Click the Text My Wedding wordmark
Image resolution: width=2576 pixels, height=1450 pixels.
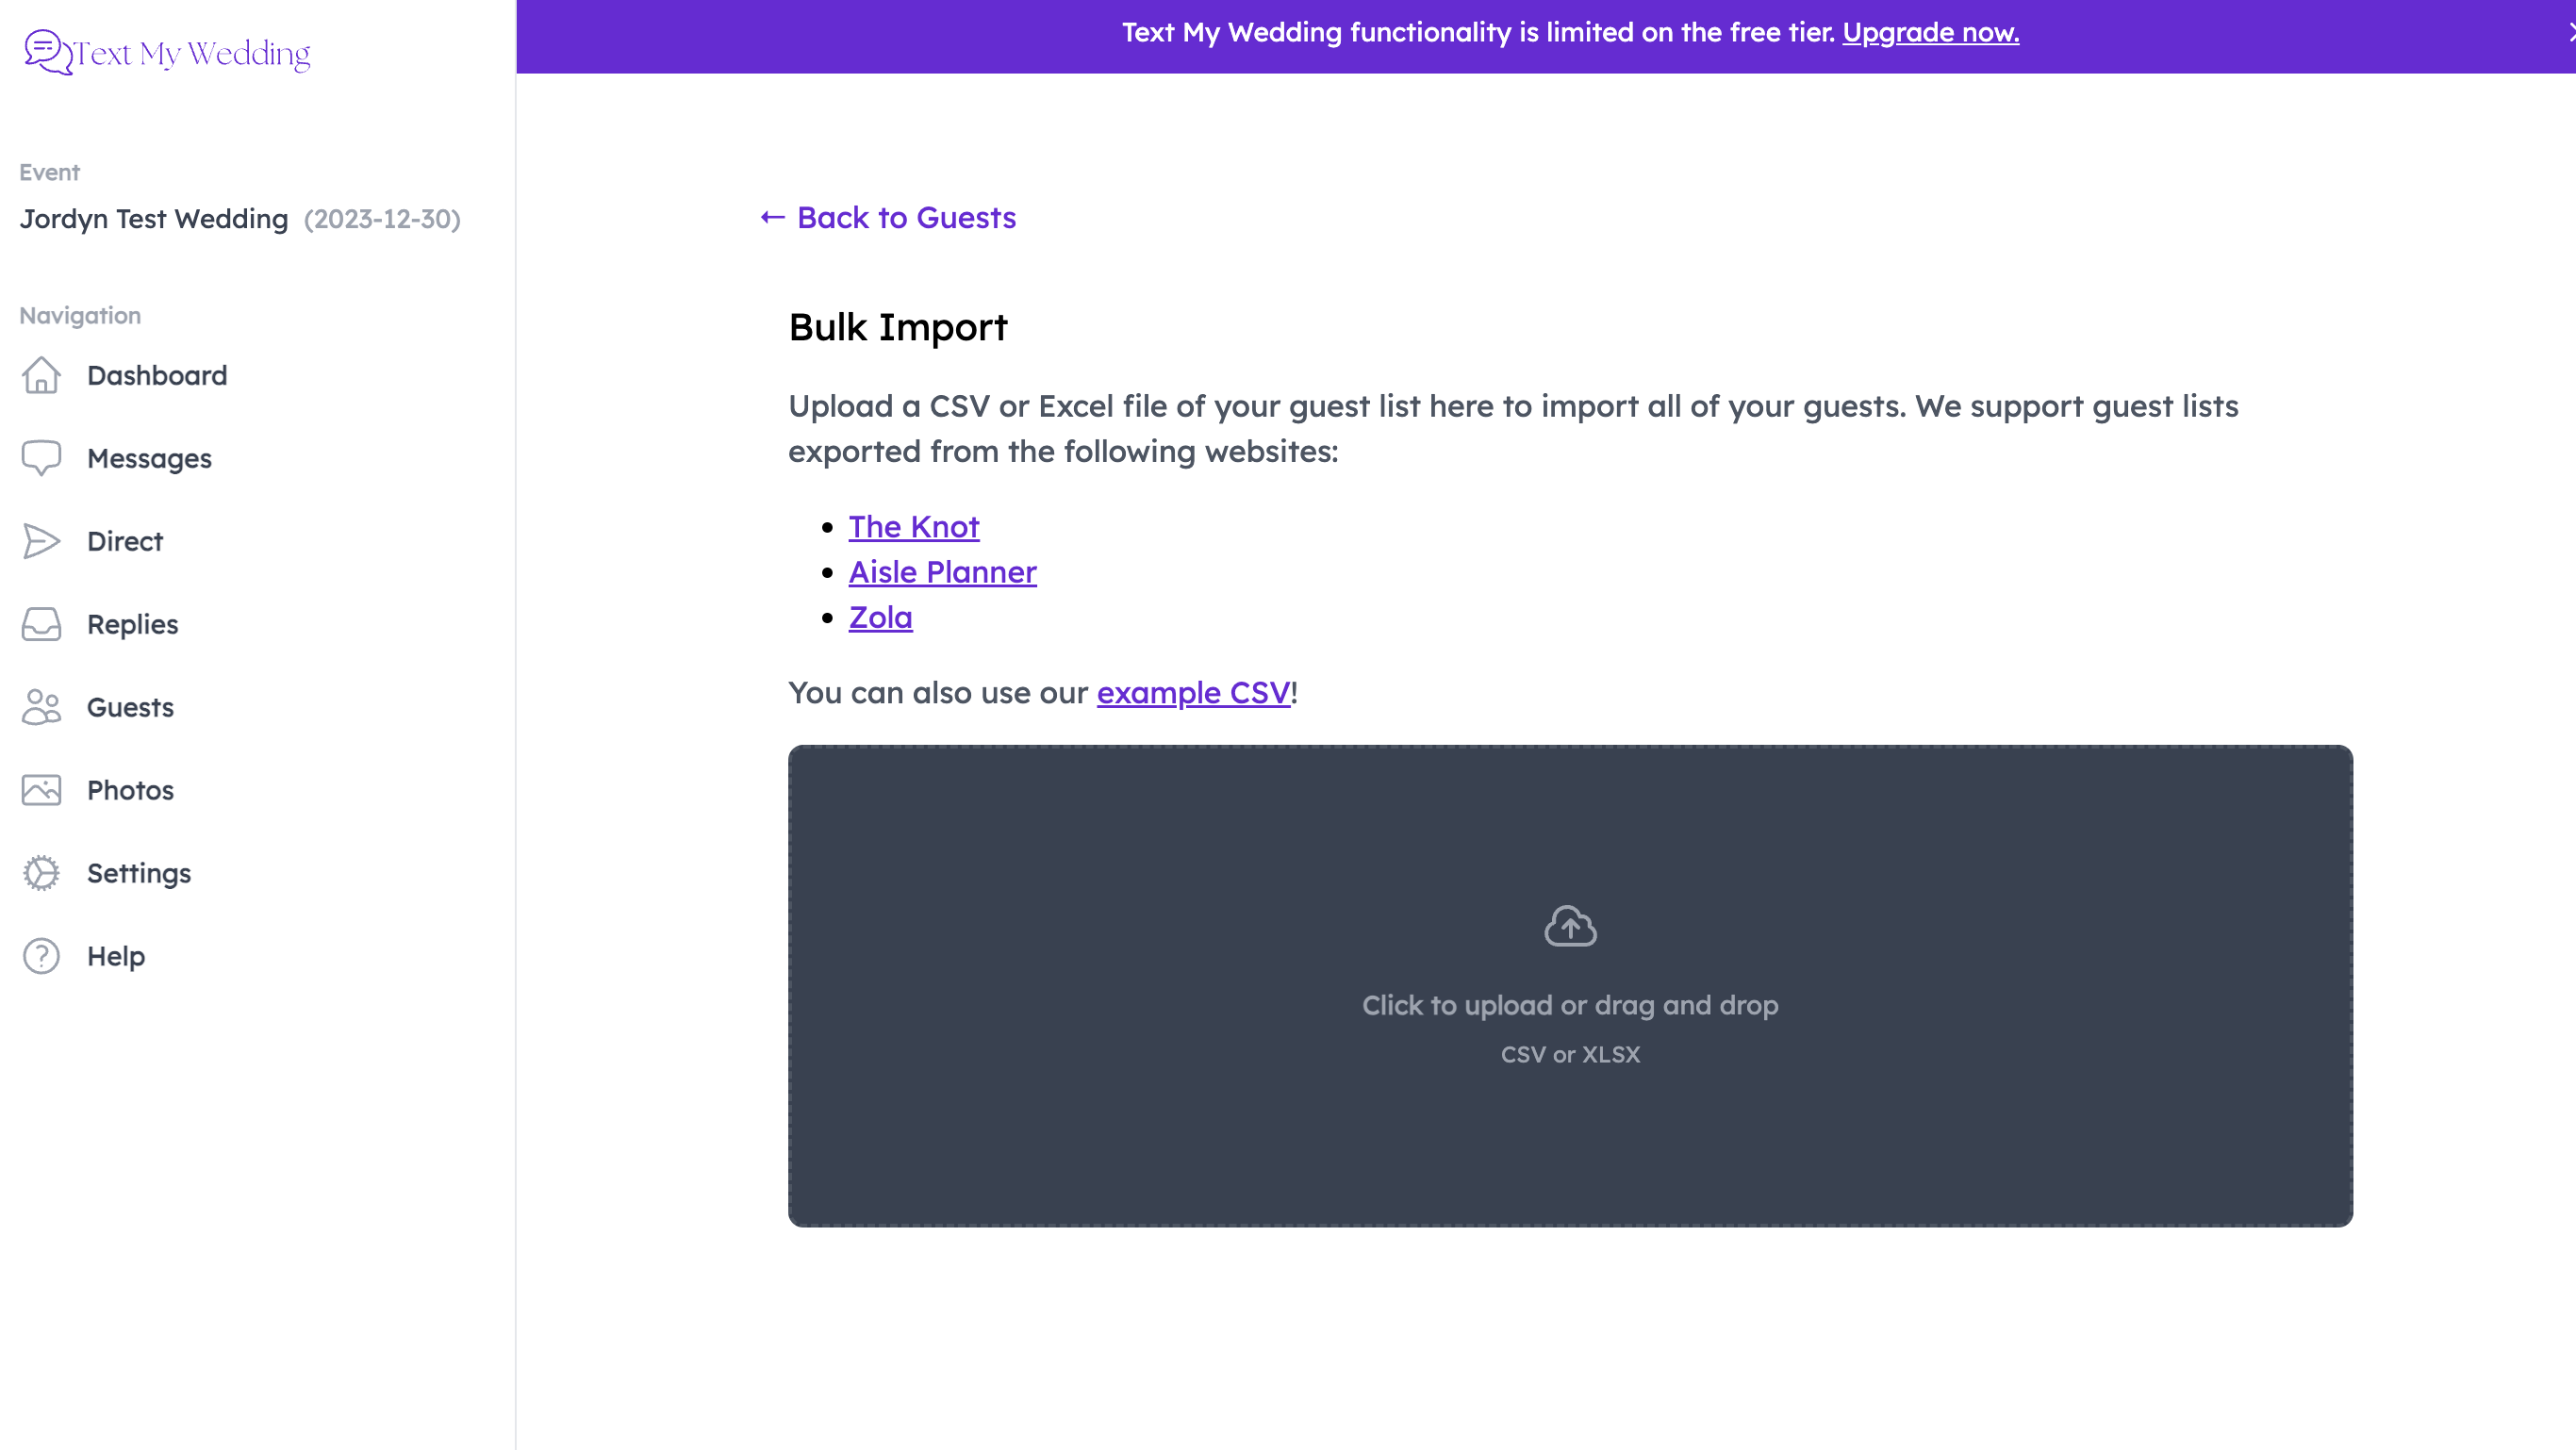pyautogui.click(x=192, y=53)
